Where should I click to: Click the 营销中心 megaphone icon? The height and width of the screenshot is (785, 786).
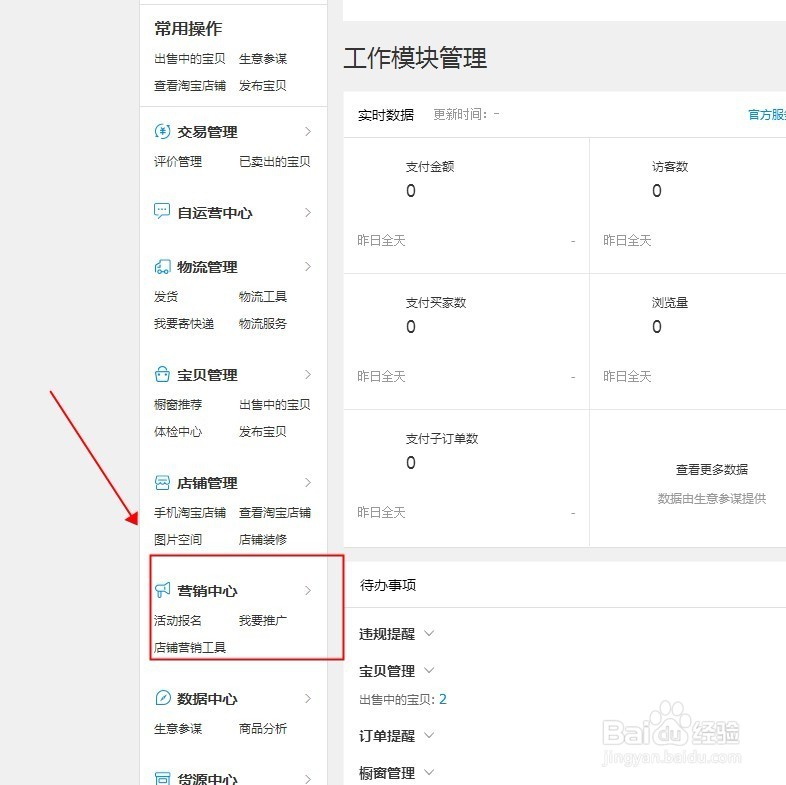point(162,590)
